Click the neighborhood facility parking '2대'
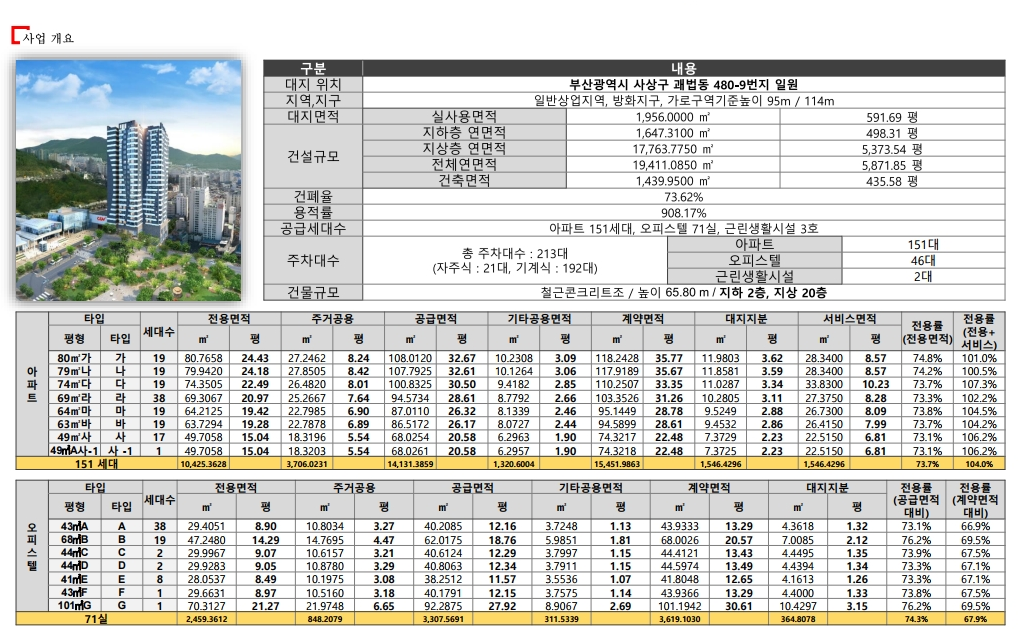Viewport: 1034px width, 639px height. 923,276
